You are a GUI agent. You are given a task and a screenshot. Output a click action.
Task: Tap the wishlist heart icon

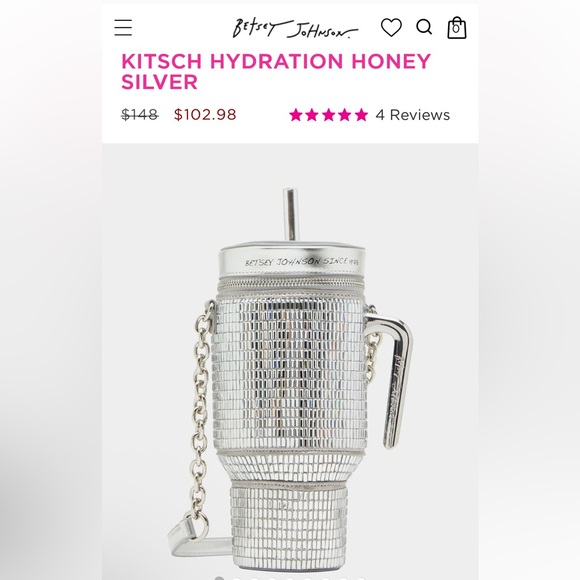coord(391,27)
